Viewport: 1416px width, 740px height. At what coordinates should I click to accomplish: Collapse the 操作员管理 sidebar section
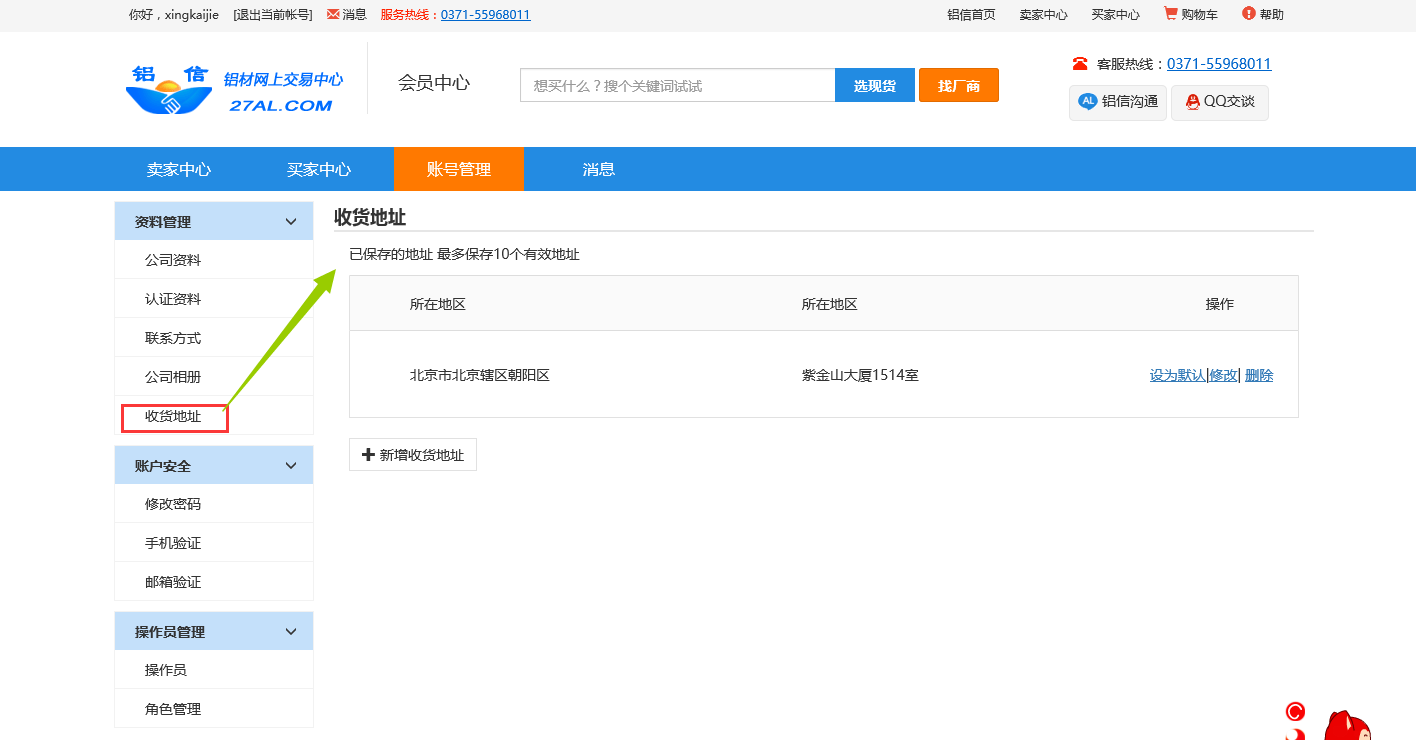(291, 632)
